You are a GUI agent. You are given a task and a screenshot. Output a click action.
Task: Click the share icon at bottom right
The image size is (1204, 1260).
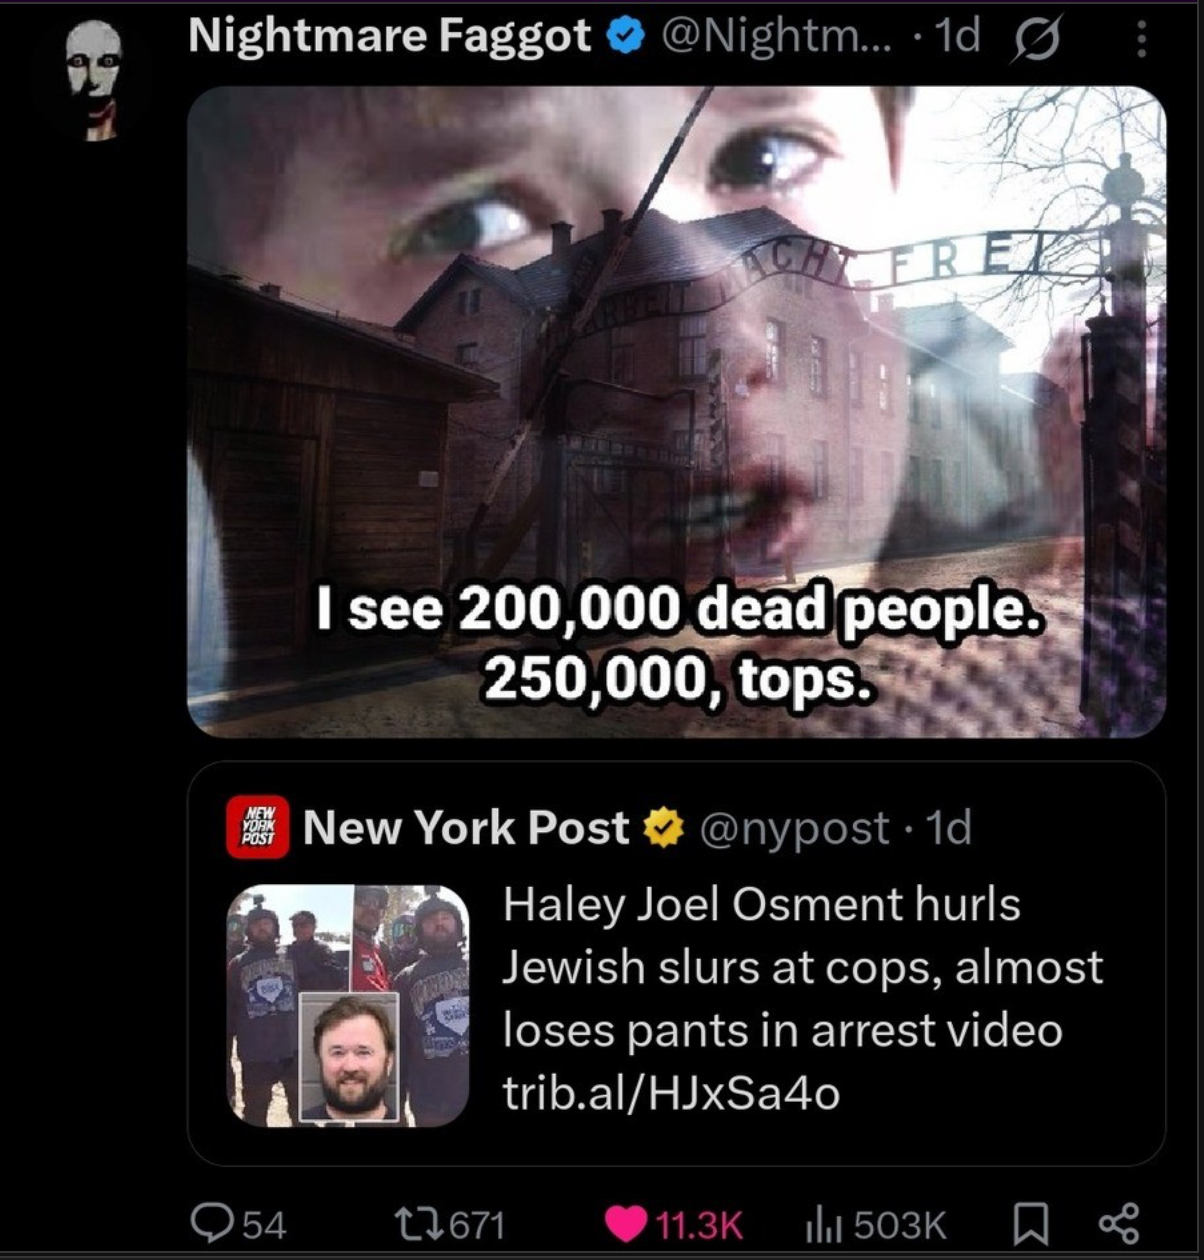tap(1118, 1224)
